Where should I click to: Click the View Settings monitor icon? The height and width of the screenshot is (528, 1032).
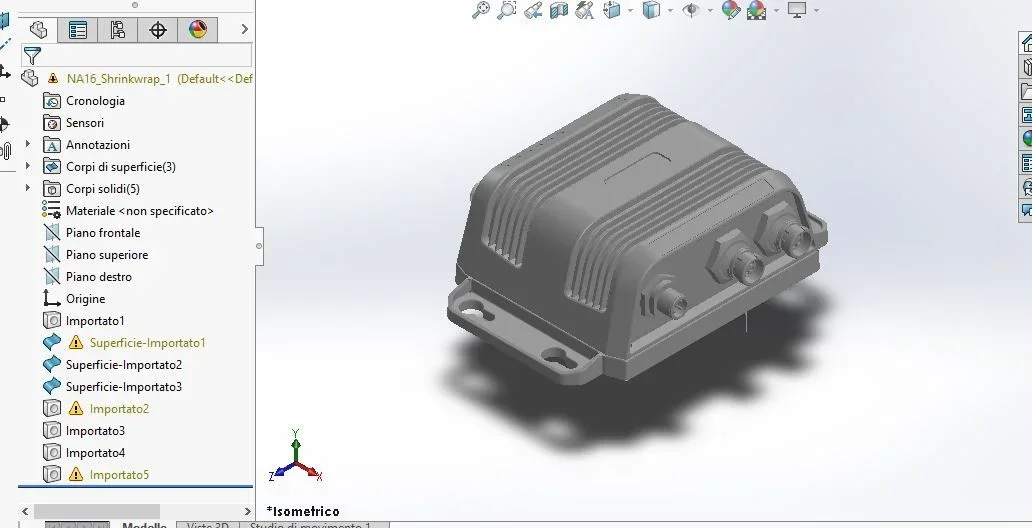[x=797, y=10]
